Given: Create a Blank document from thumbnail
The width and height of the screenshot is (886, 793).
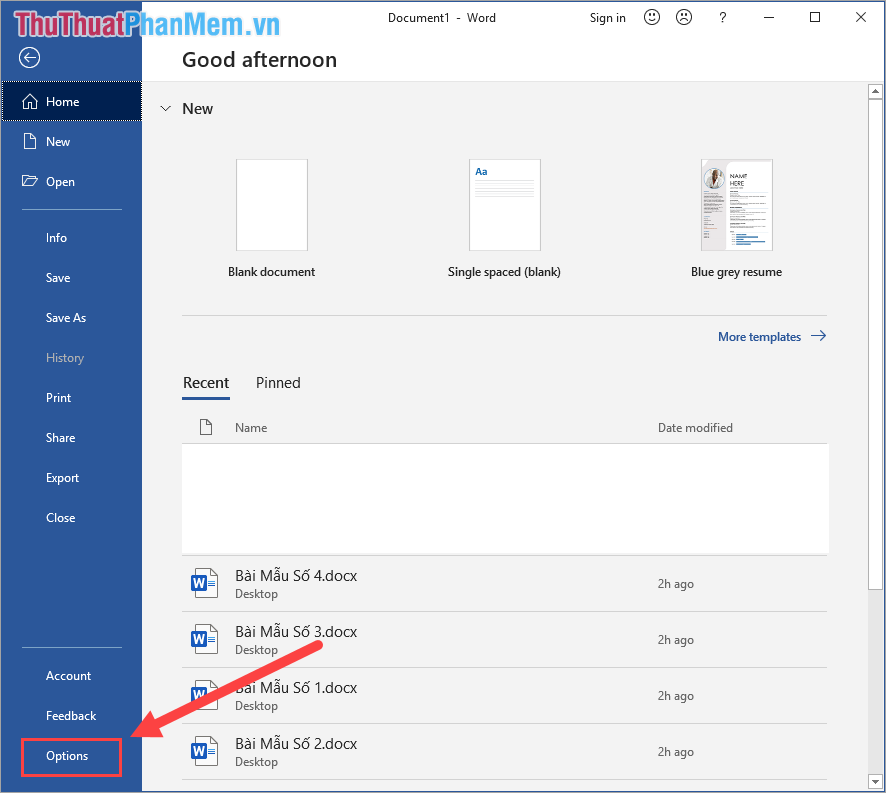Looking at the screenshot, I should 272,205.
